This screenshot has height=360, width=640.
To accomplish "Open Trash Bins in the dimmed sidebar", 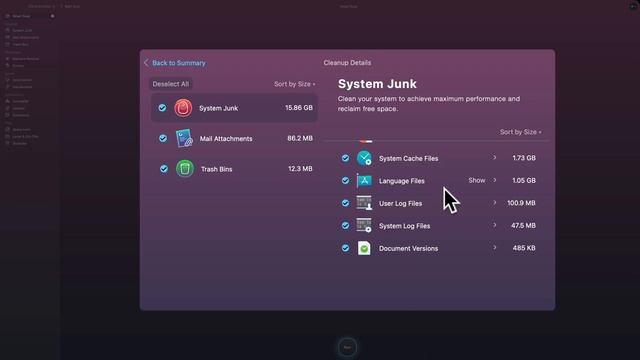I will pos(20,44).
